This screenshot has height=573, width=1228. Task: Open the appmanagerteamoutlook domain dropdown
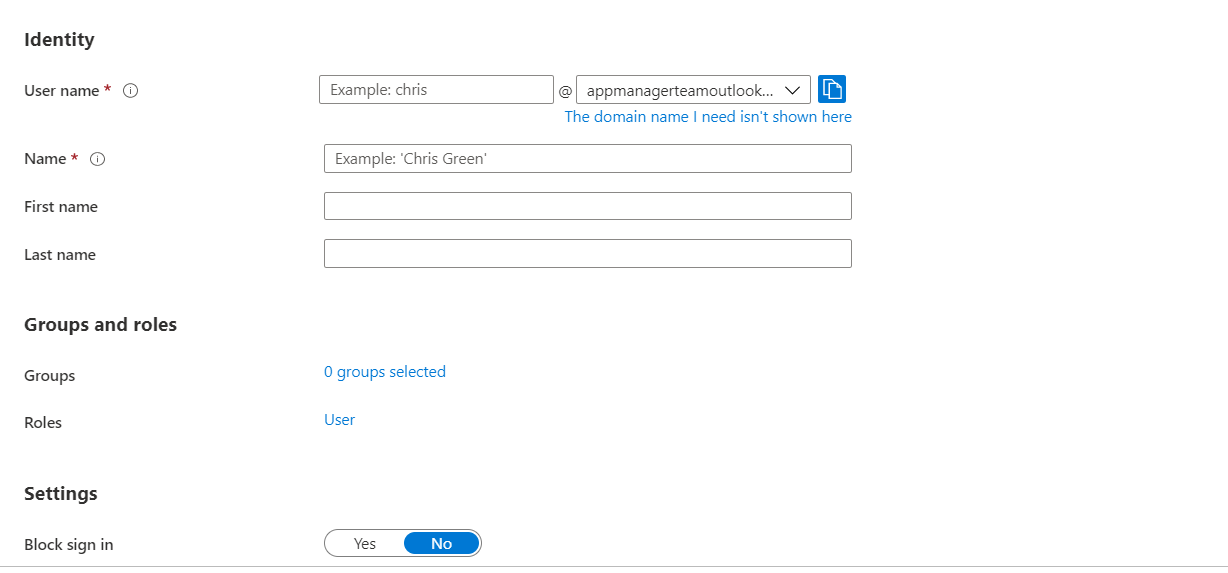pyautogui.click(x=680, y=90)
